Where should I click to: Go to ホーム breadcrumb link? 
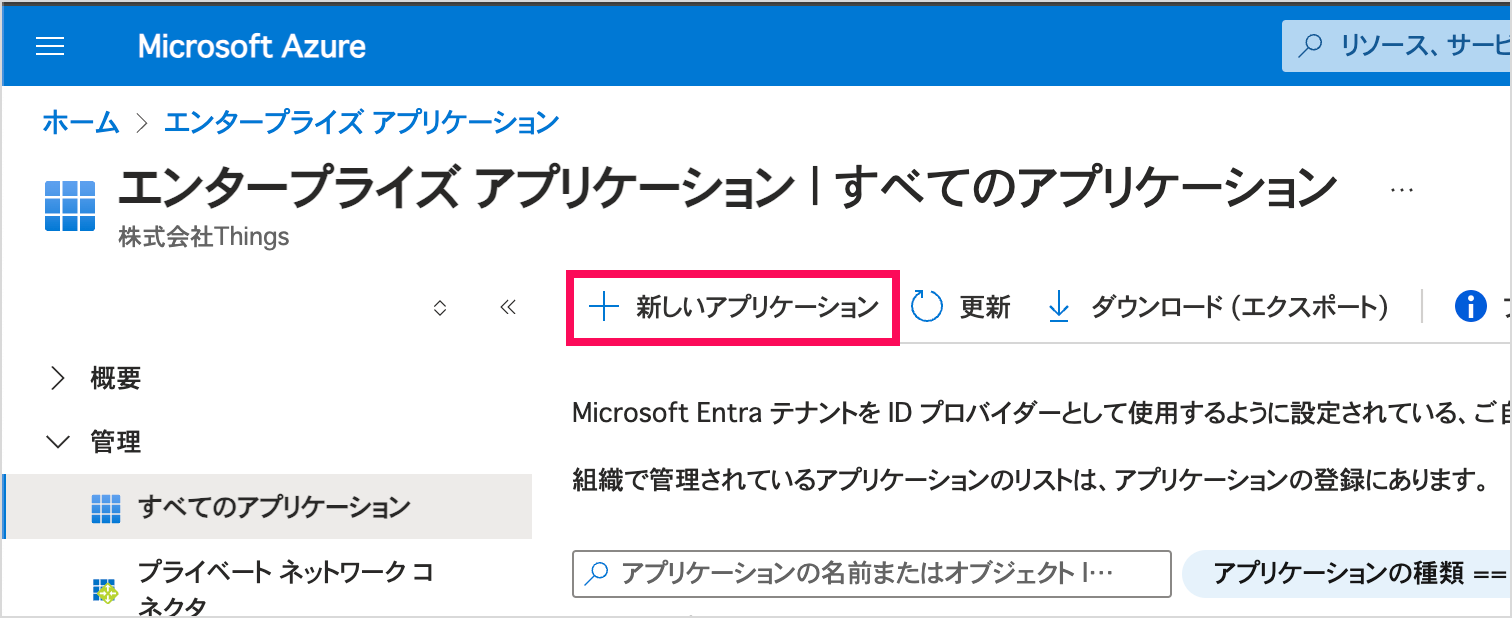[x=80, y=123]
